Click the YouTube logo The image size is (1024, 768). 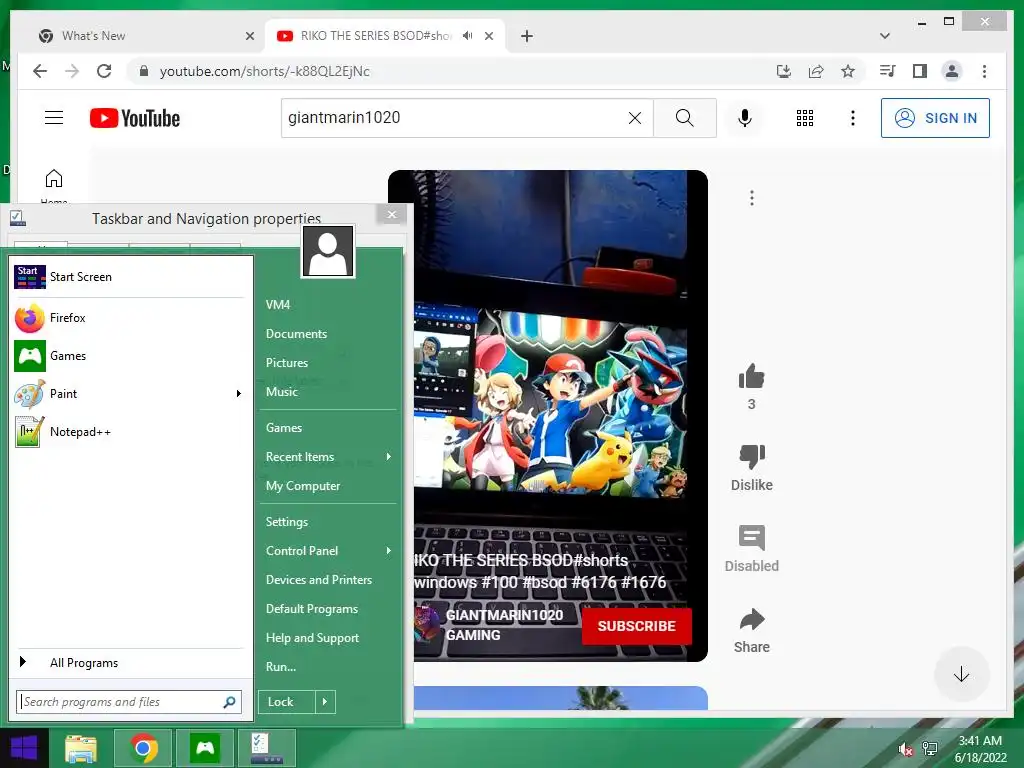pyautogui.click(x=135, y=118)
